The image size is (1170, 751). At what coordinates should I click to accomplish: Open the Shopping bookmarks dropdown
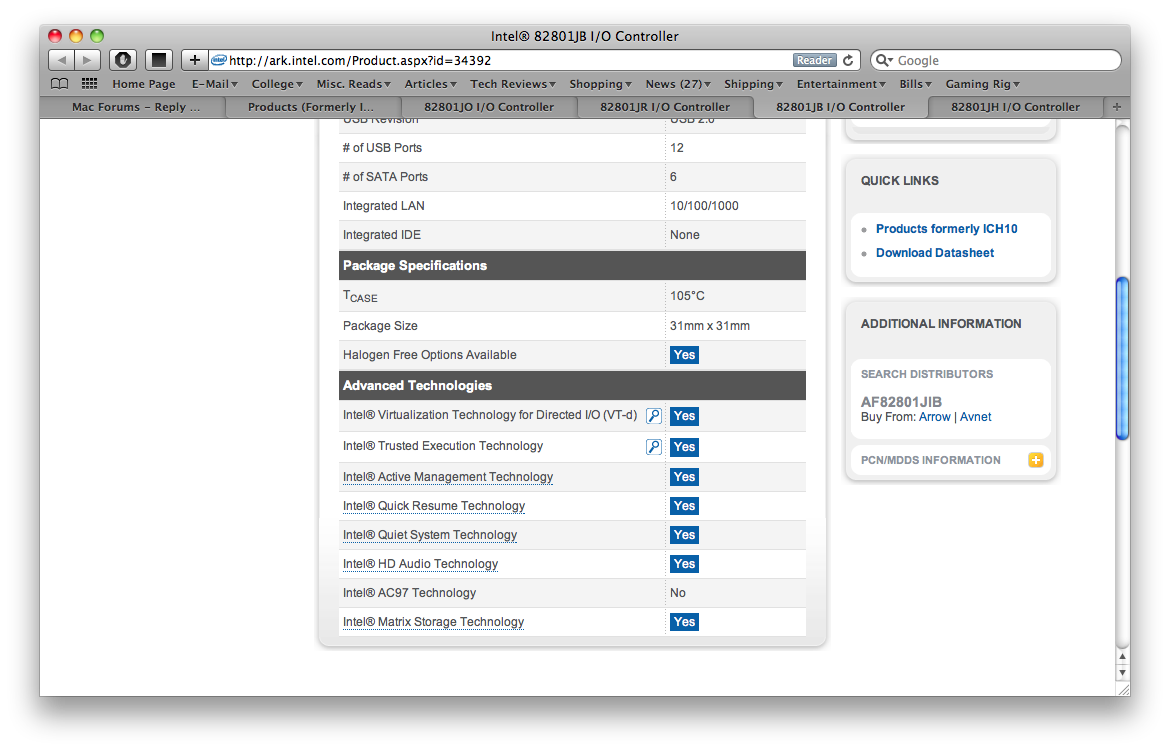(x=600, y=84)
